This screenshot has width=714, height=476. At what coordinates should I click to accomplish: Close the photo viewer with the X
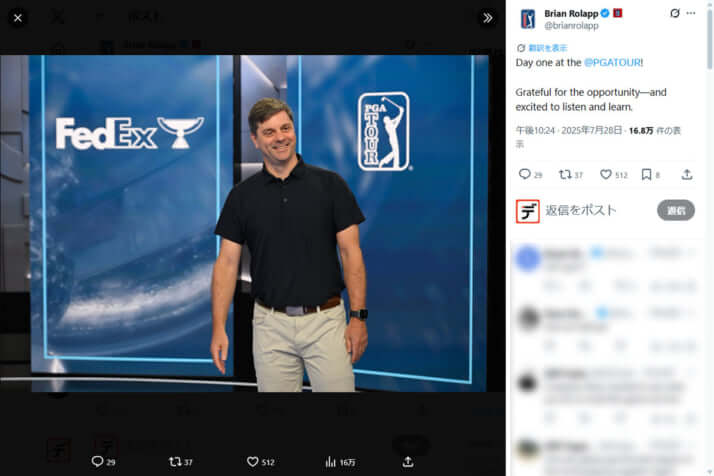click(x=17, y=18)
